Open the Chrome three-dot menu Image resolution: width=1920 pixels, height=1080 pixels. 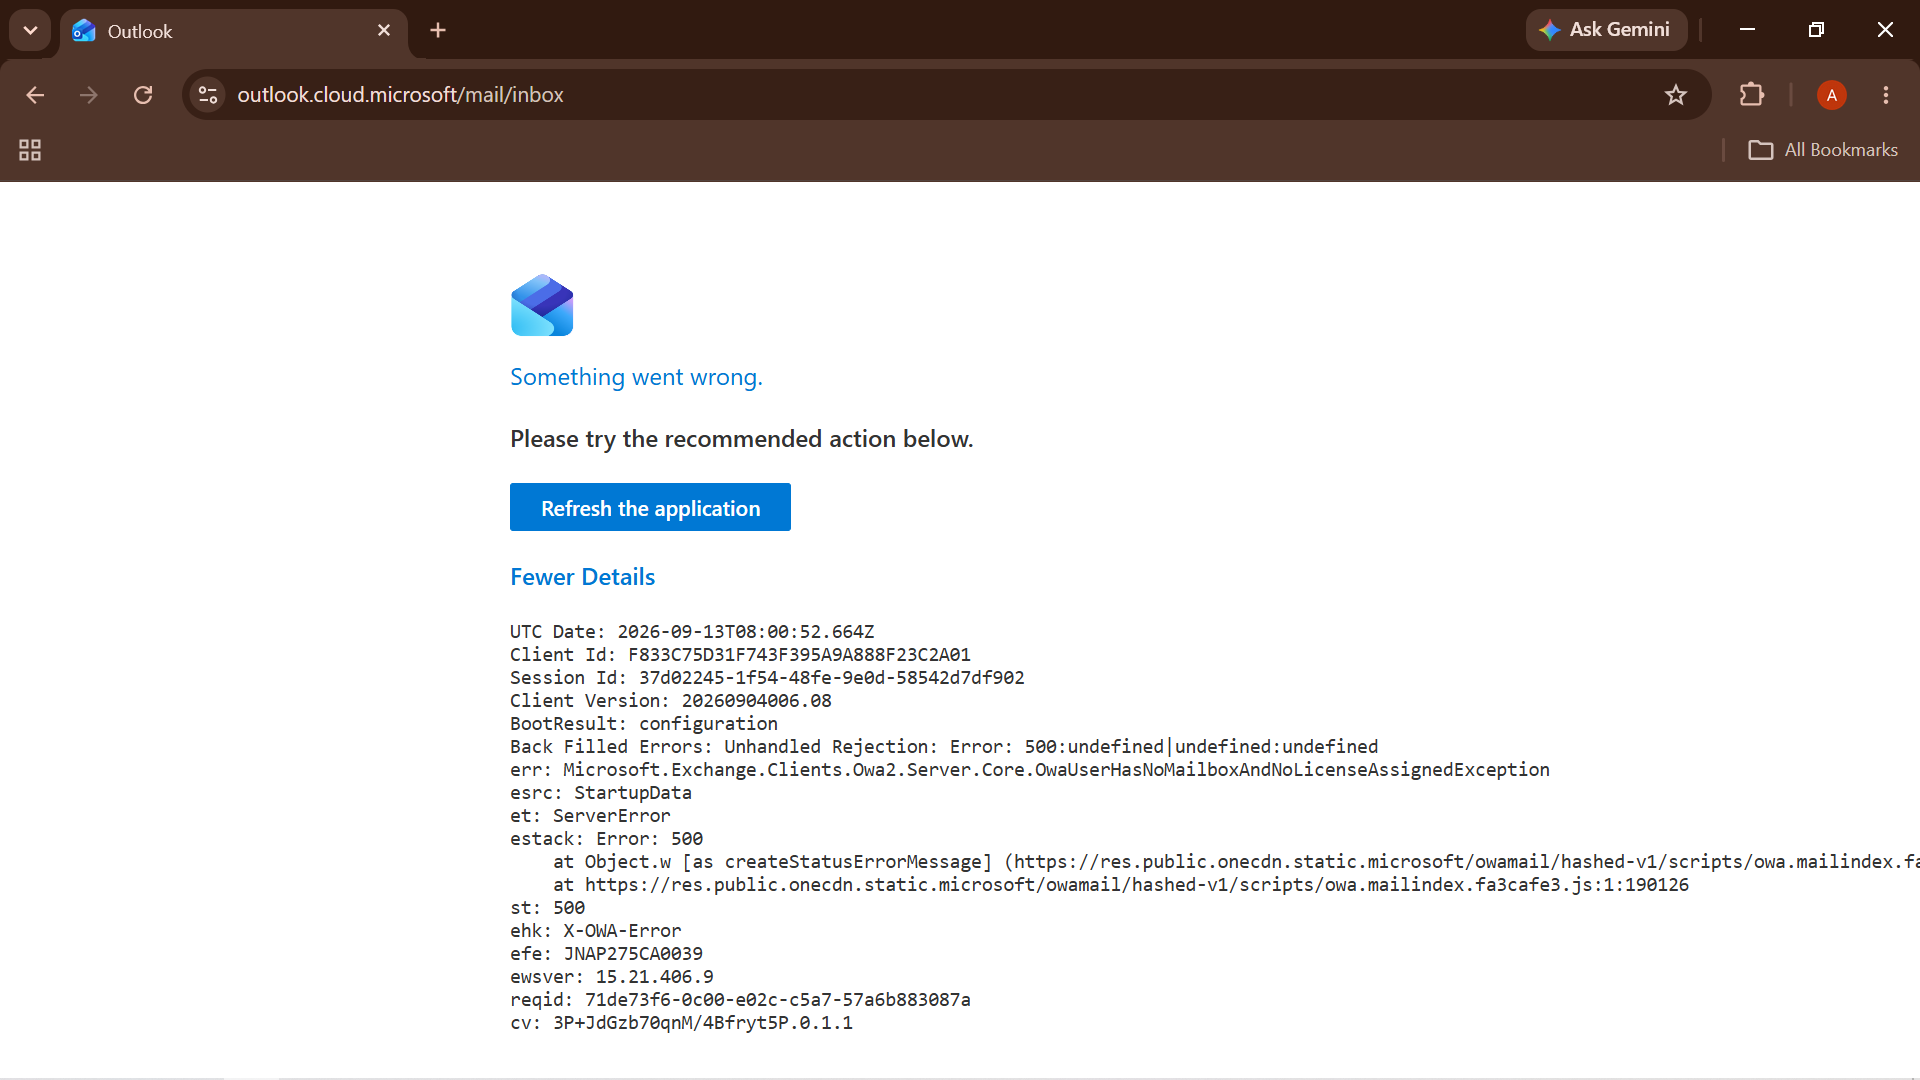coord(1886,95)
